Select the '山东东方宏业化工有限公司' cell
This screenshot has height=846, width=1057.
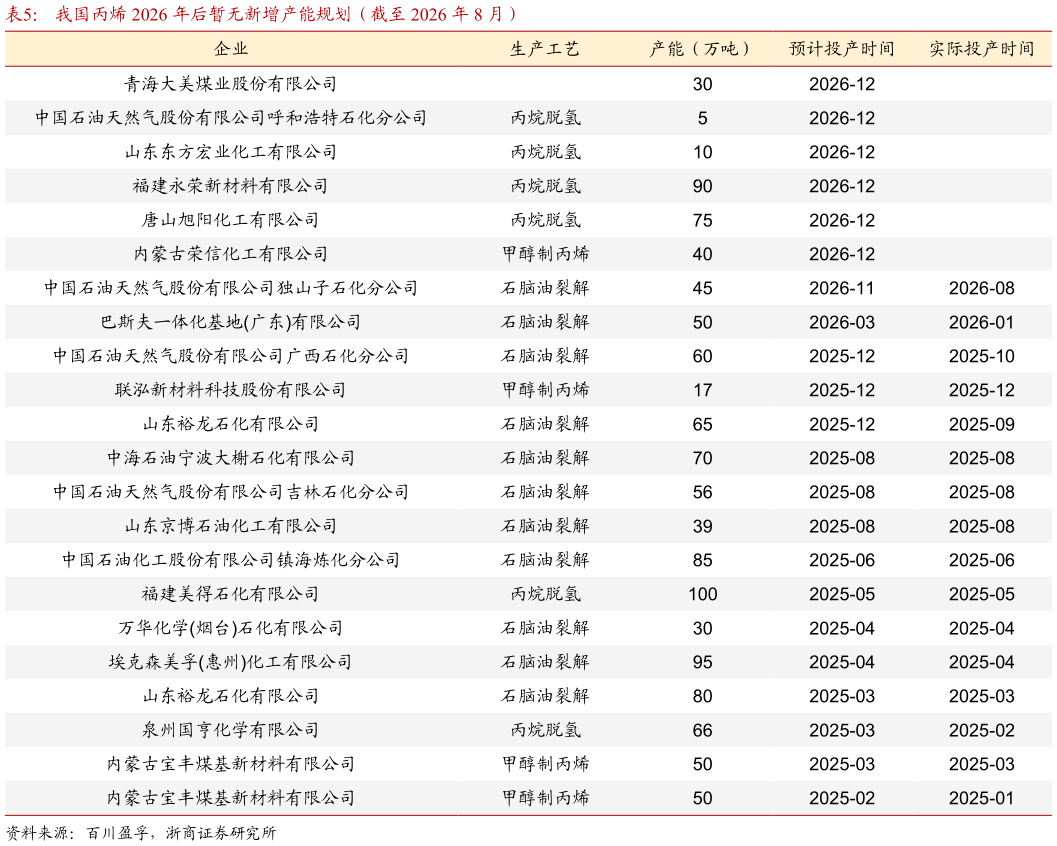[x=231, y=152]
